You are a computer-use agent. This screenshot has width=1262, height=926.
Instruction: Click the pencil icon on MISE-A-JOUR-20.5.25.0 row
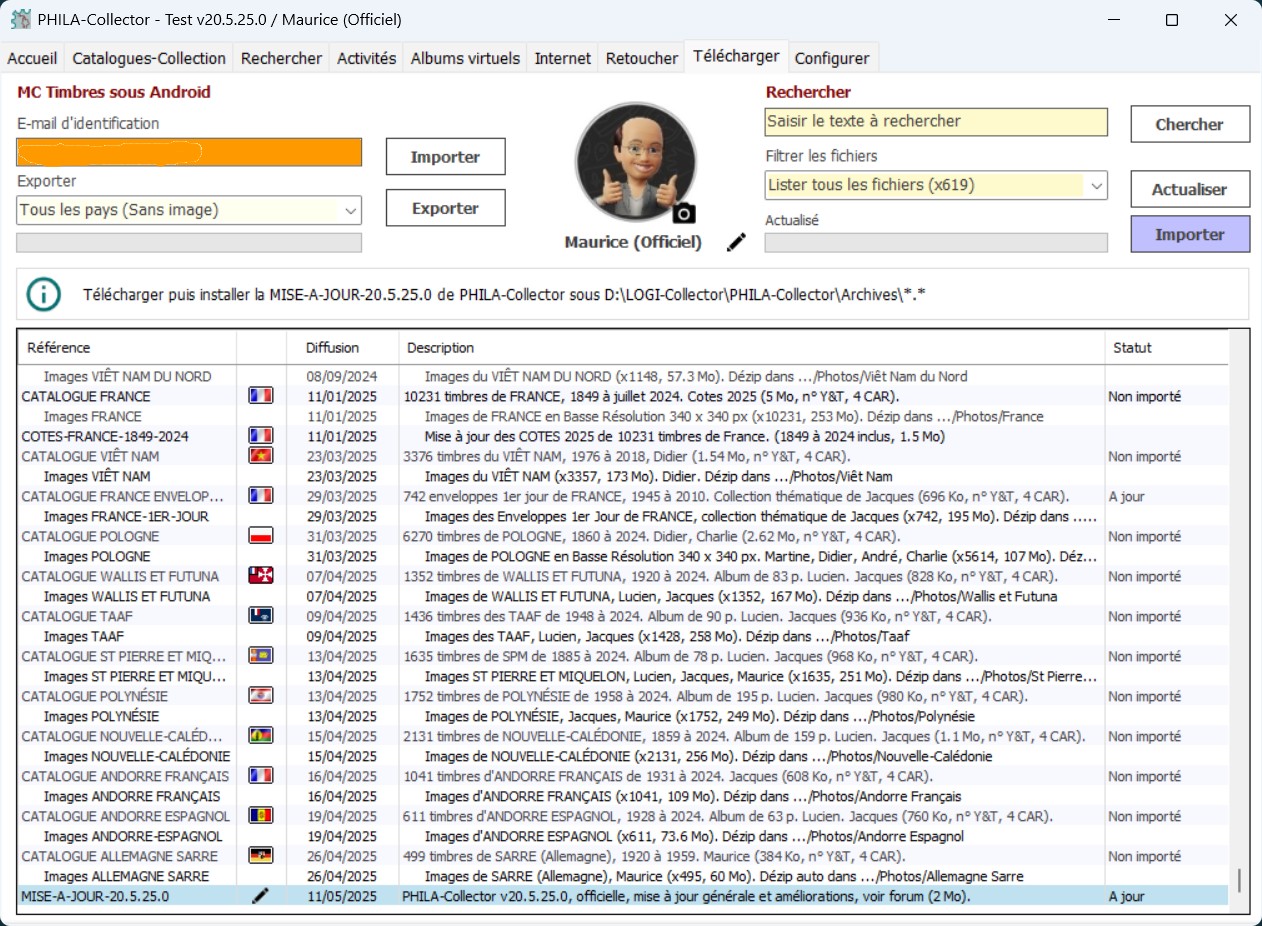tap(260, 896)
